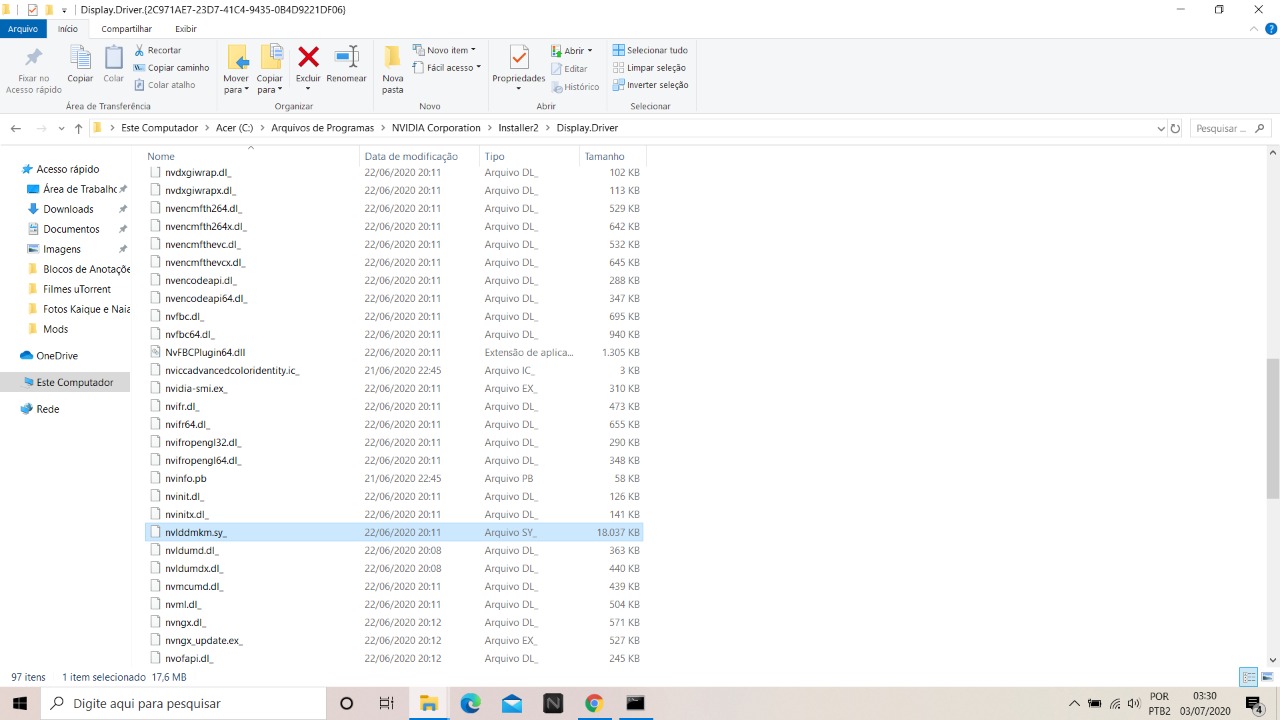Open the recent locations dropdown arrow

[x=61, y=128]
